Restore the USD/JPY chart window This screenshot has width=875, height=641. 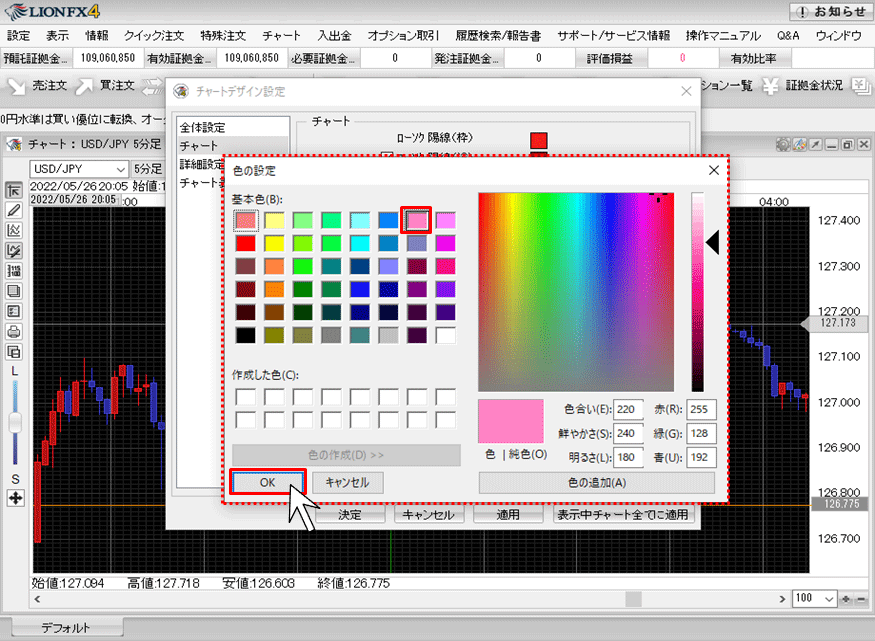[848, 144]
